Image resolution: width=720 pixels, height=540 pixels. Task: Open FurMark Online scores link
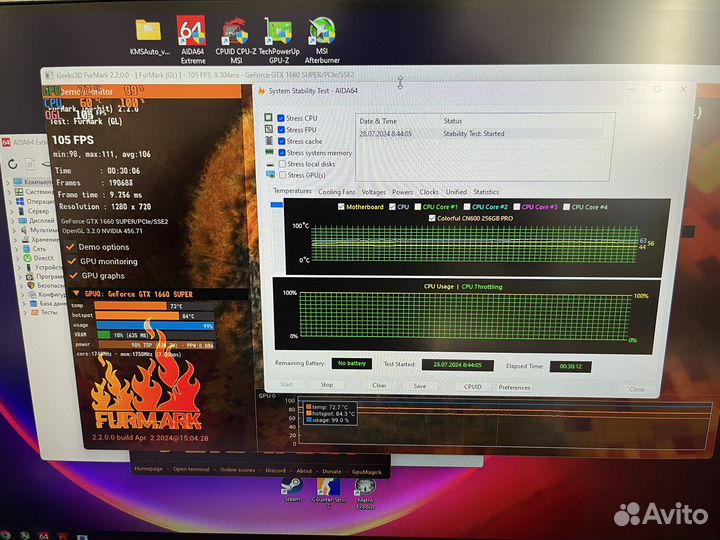pyautogui.click(x=237, y=470)
